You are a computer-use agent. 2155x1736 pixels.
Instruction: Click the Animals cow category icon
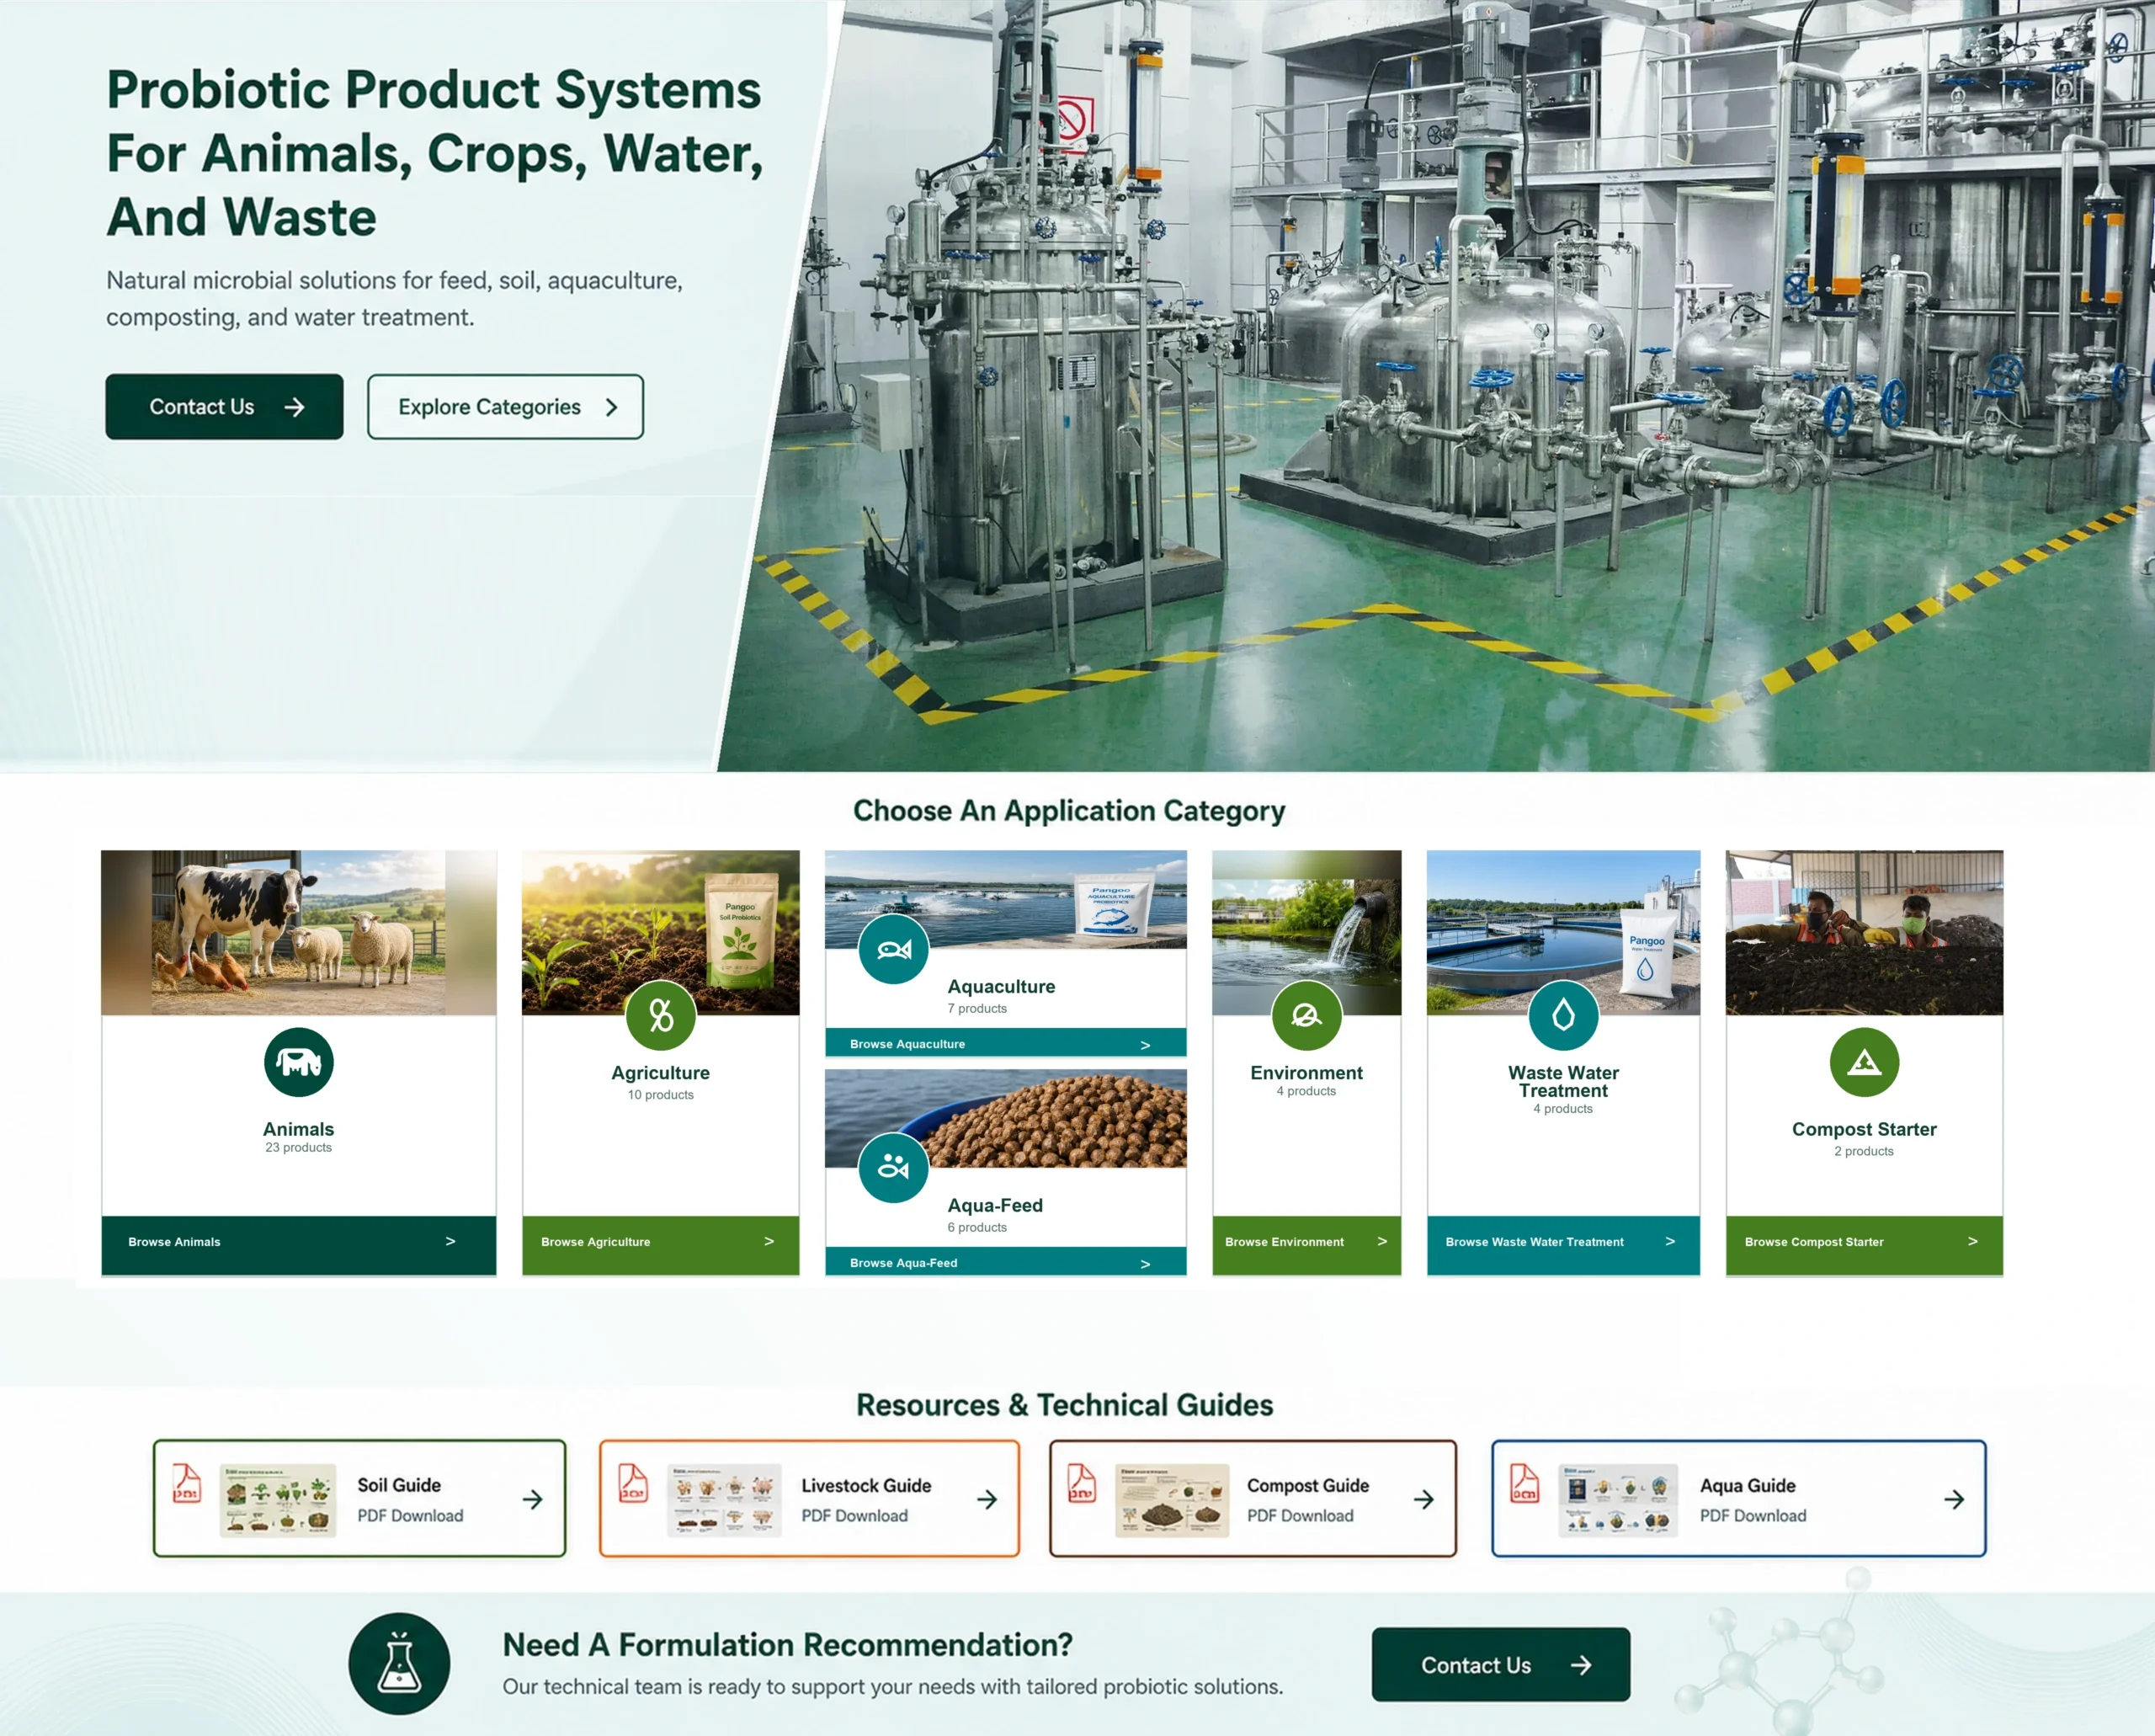(298, 1062)
